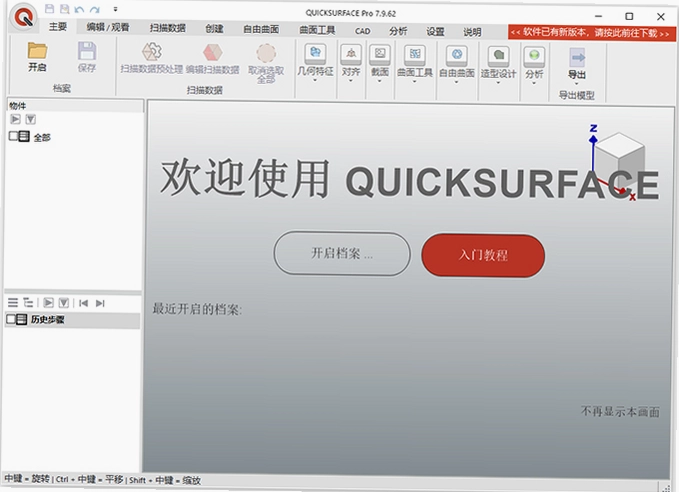Click the 曲面工具 ribbon group icon
The width and height of the screenshot is (679, 492).
tap(414, 55)
